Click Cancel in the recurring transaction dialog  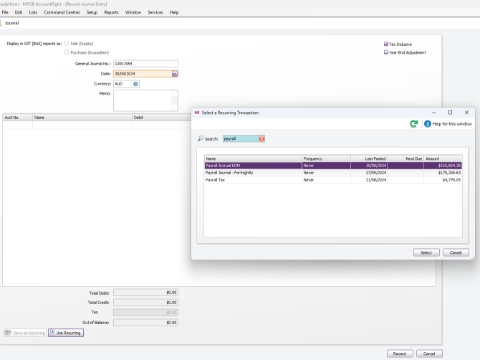click(456, 253)
